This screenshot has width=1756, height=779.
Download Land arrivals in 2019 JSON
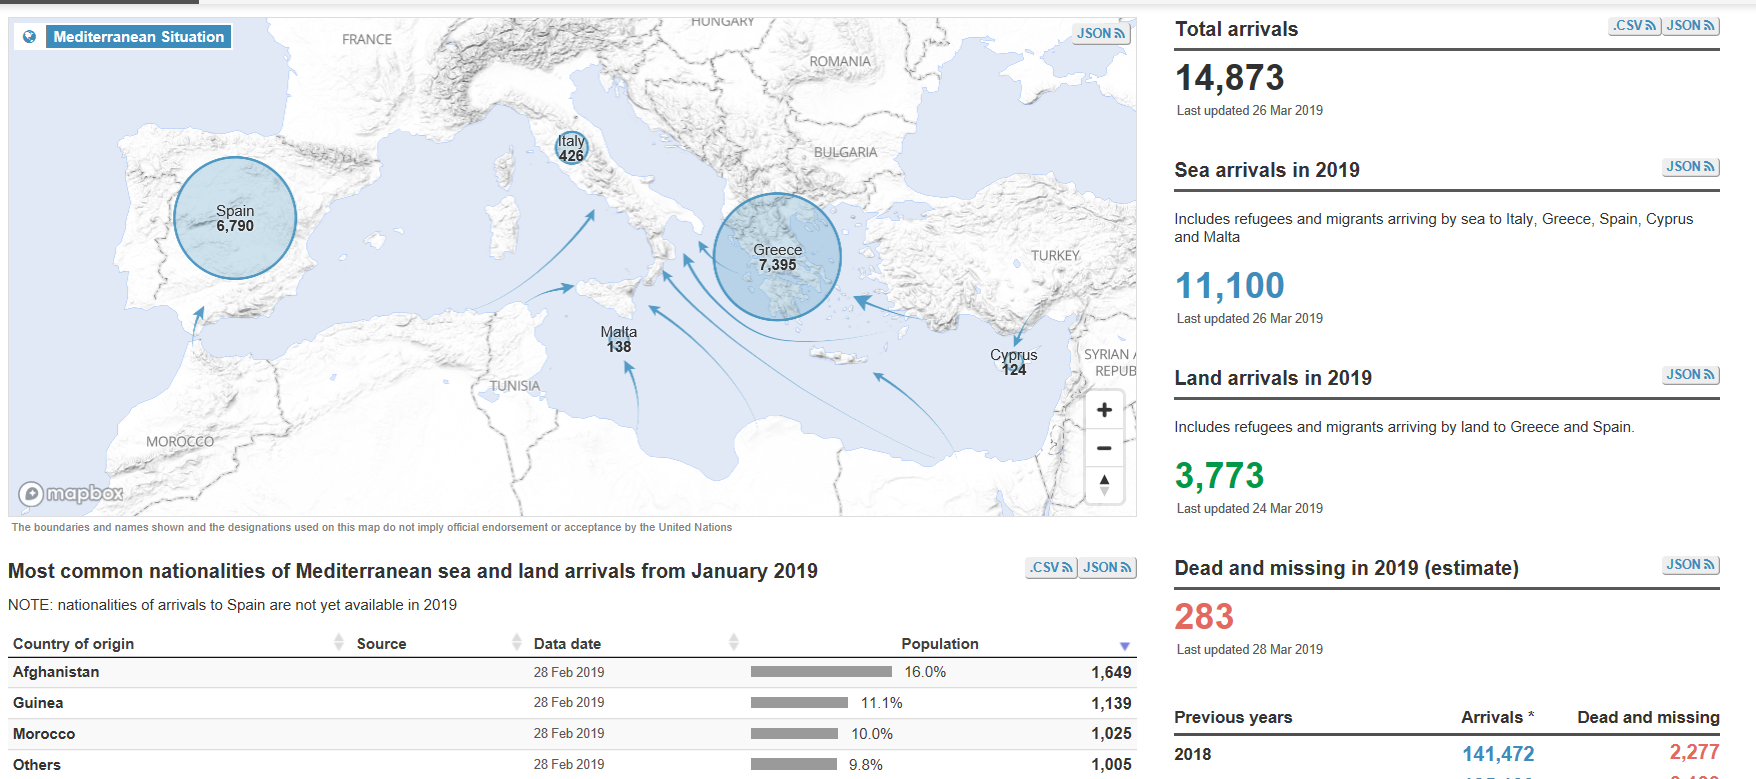coord(1691,375)
